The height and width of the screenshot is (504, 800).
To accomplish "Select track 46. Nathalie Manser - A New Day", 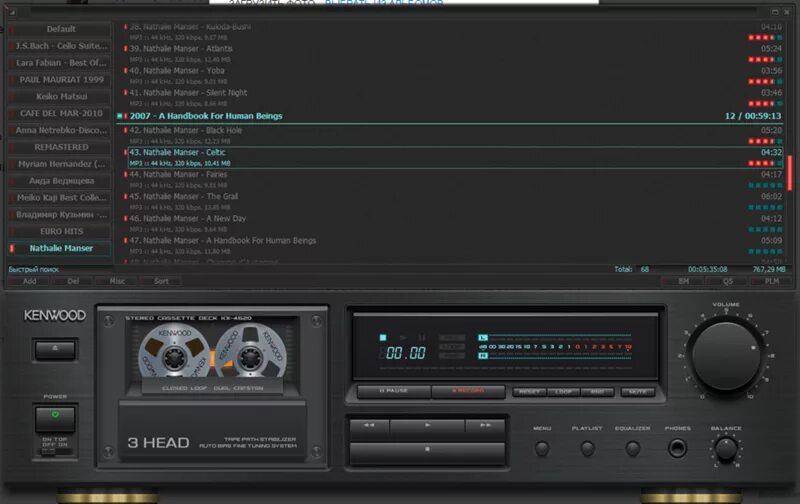I will click(454, 223).
